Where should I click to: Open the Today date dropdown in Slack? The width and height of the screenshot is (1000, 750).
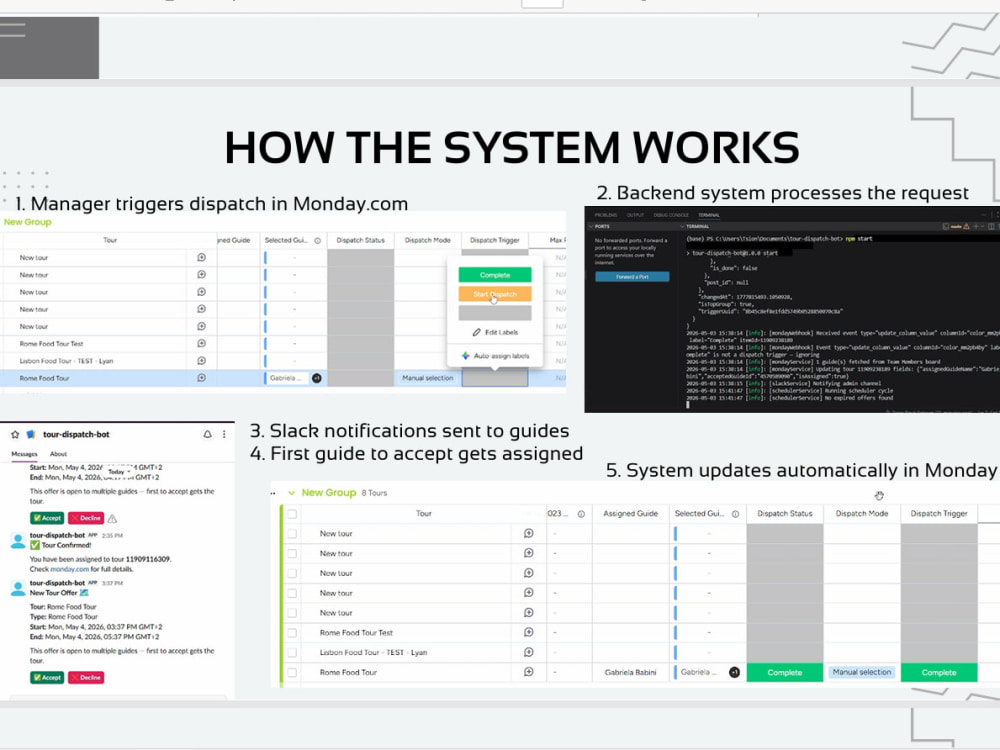(119, 472)
